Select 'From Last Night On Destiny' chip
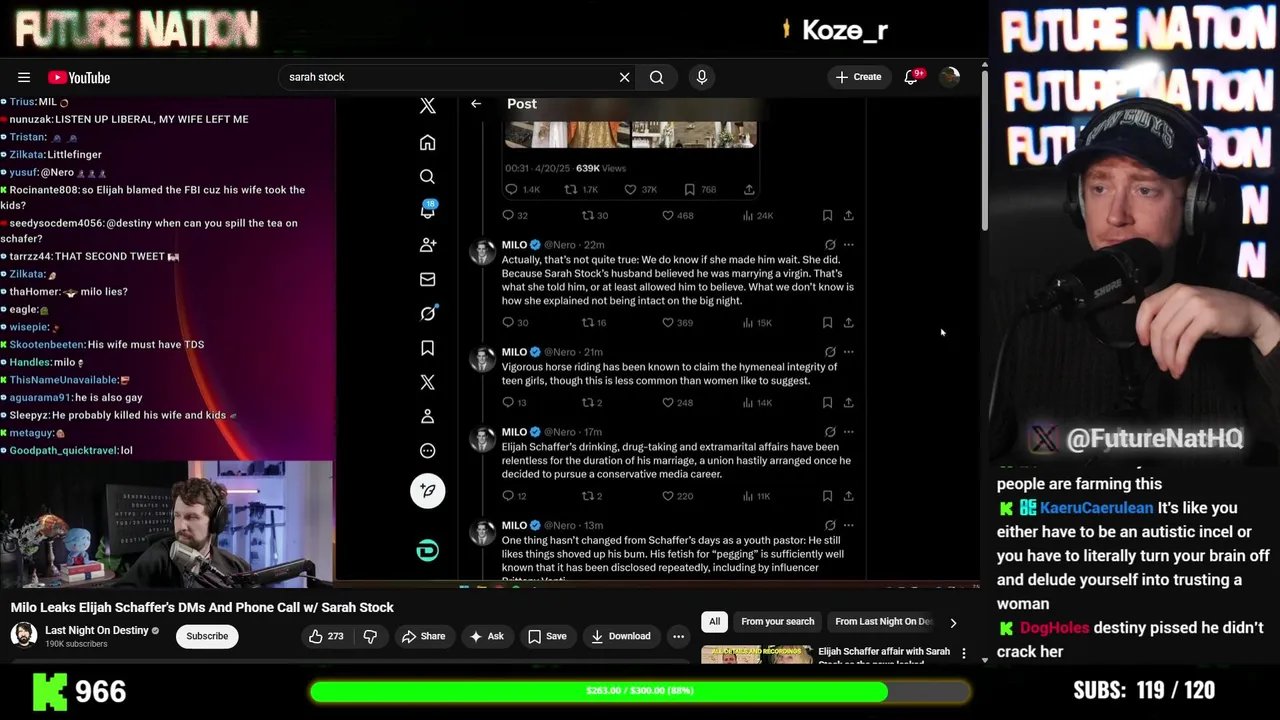This screenshot has width=1280, height=720. (883, 622)
